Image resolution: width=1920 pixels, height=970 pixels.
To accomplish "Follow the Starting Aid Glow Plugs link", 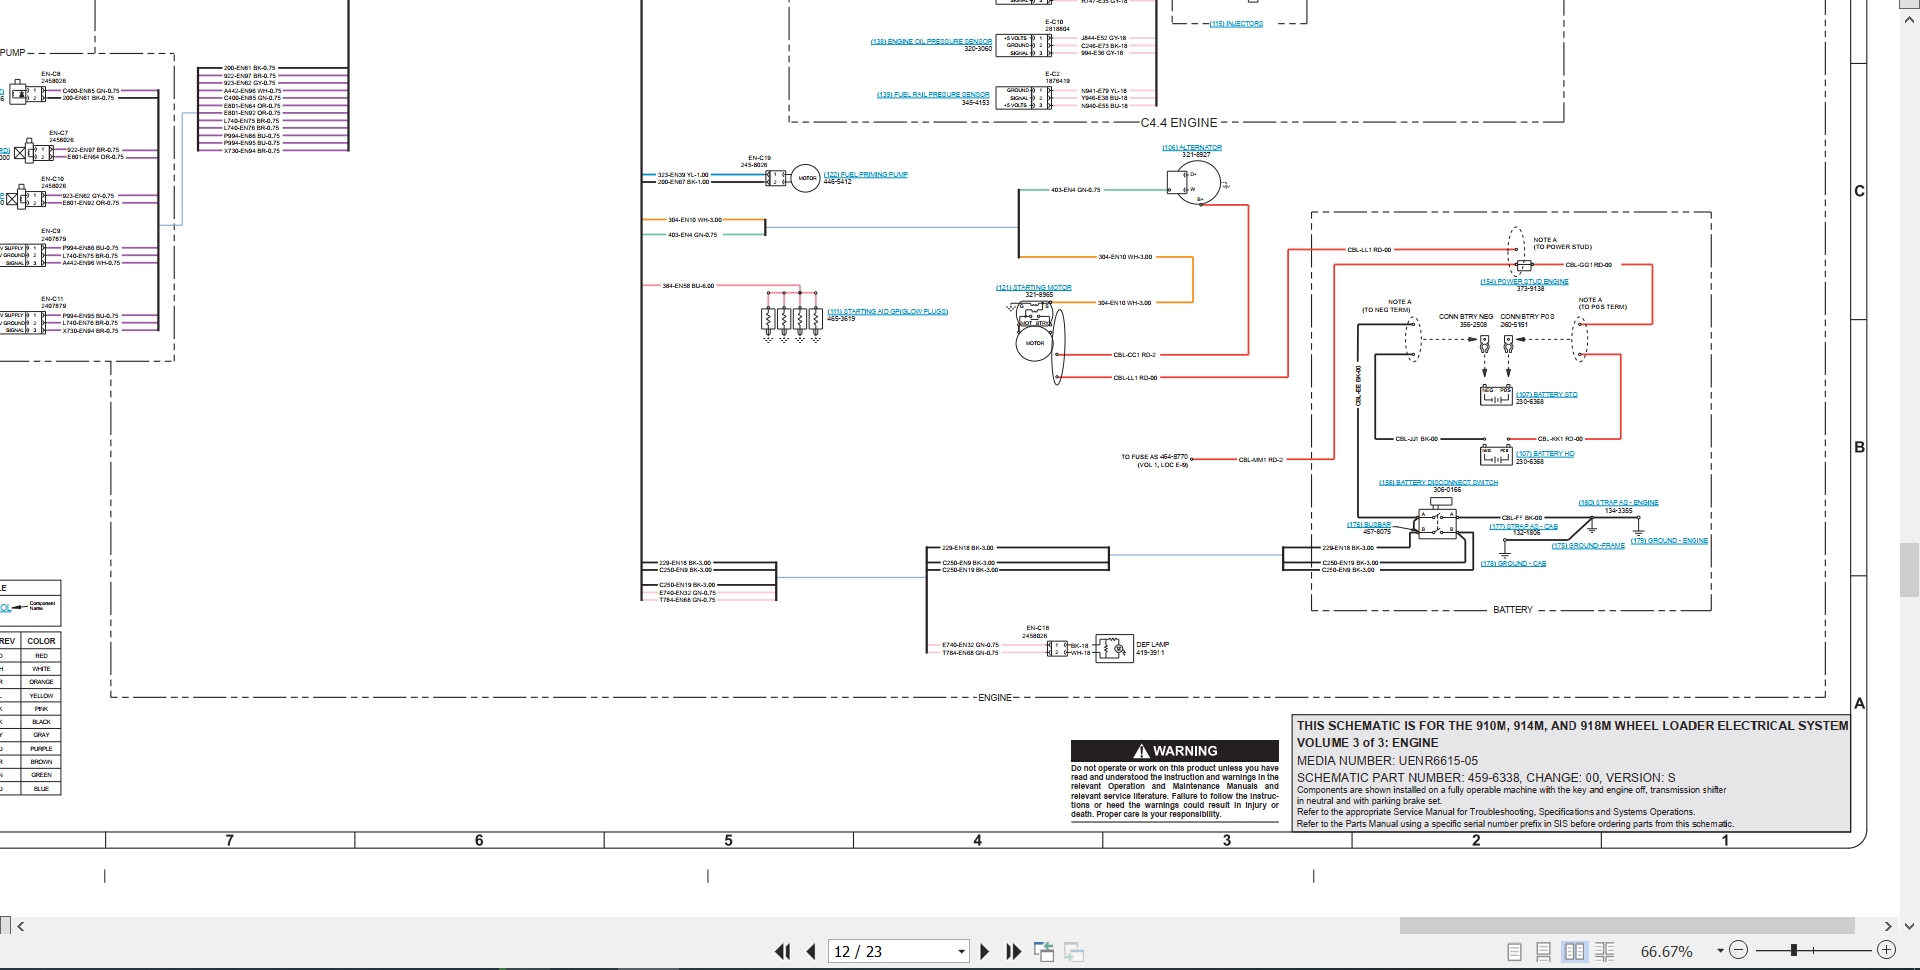I will pos(888,312).
